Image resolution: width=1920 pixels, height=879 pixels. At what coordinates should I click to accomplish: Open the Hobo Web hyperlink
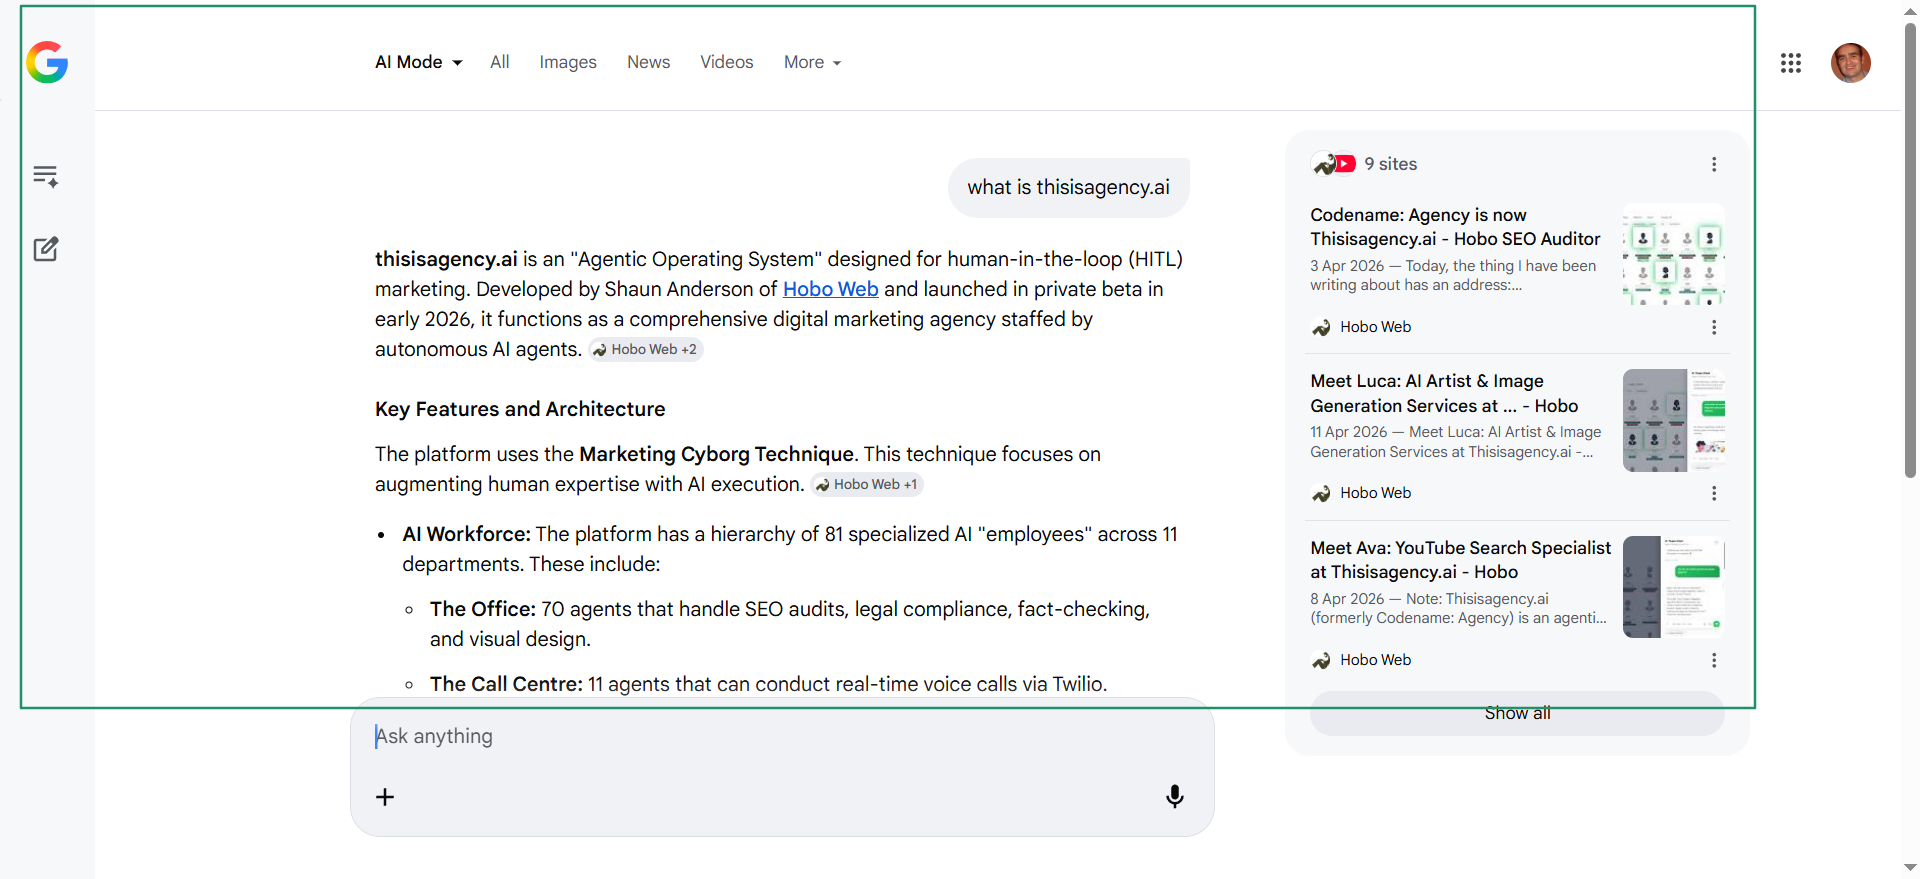pos(830,289)
